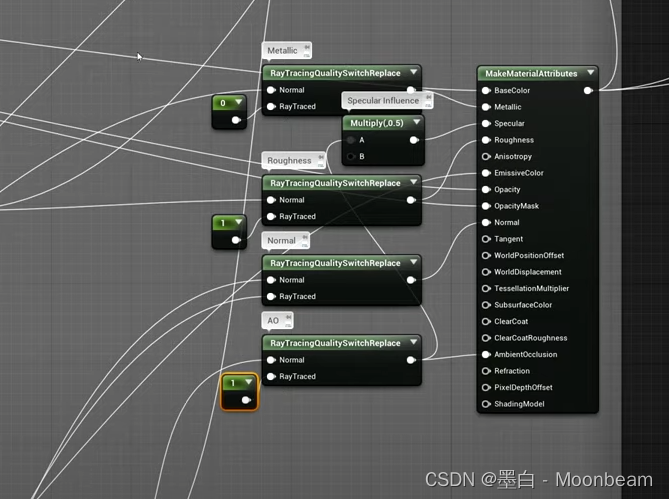Click the Opacity input pin
Viewport: 669px width, 499px height.
coord(486,189)
